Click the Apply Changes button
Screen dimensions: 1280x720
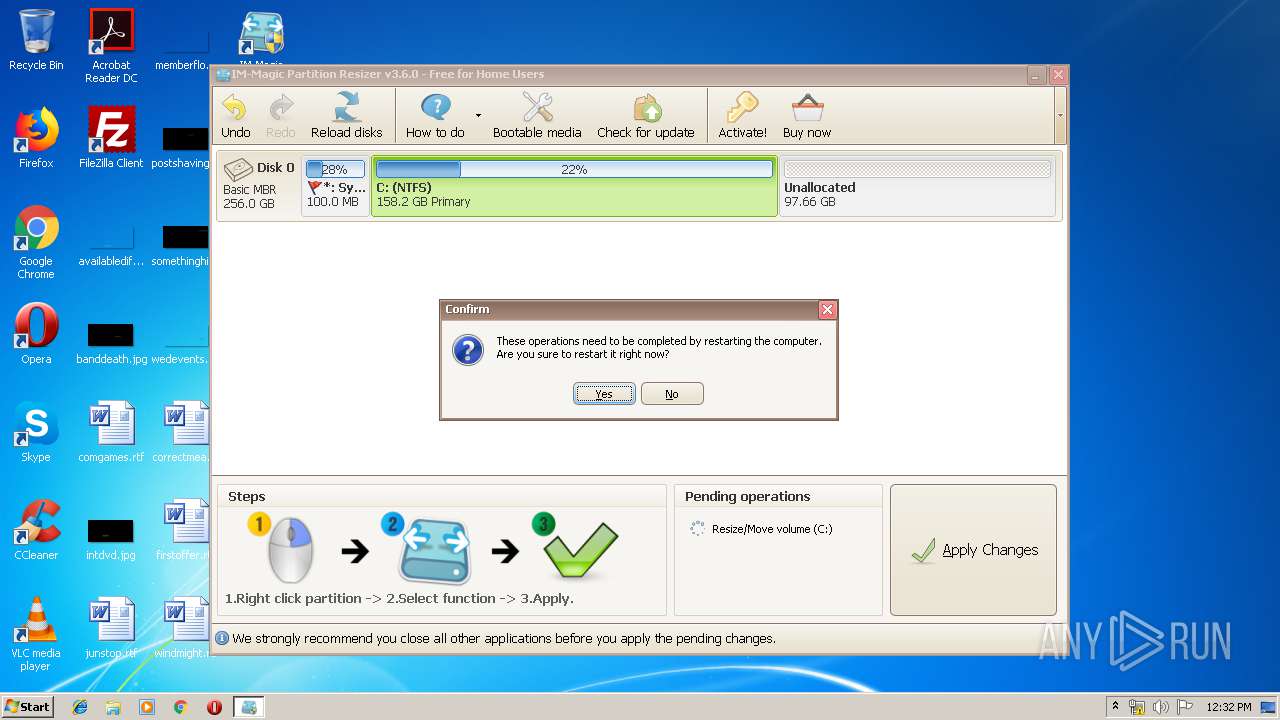point(973,550)
